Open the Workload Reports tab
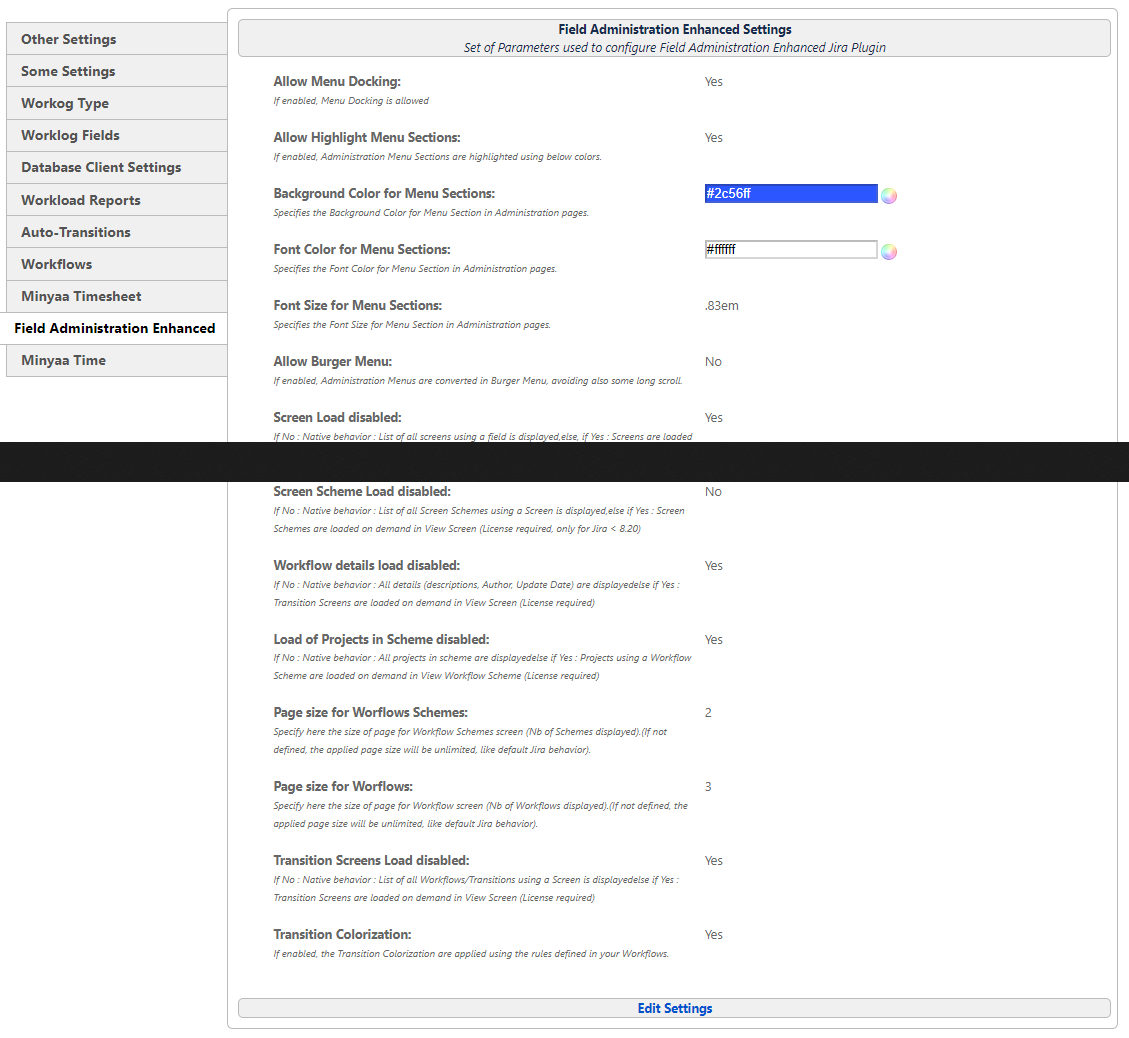The height and width of the screenshot is (1038, 1129). pyautogui.click(x=117, y=200)
